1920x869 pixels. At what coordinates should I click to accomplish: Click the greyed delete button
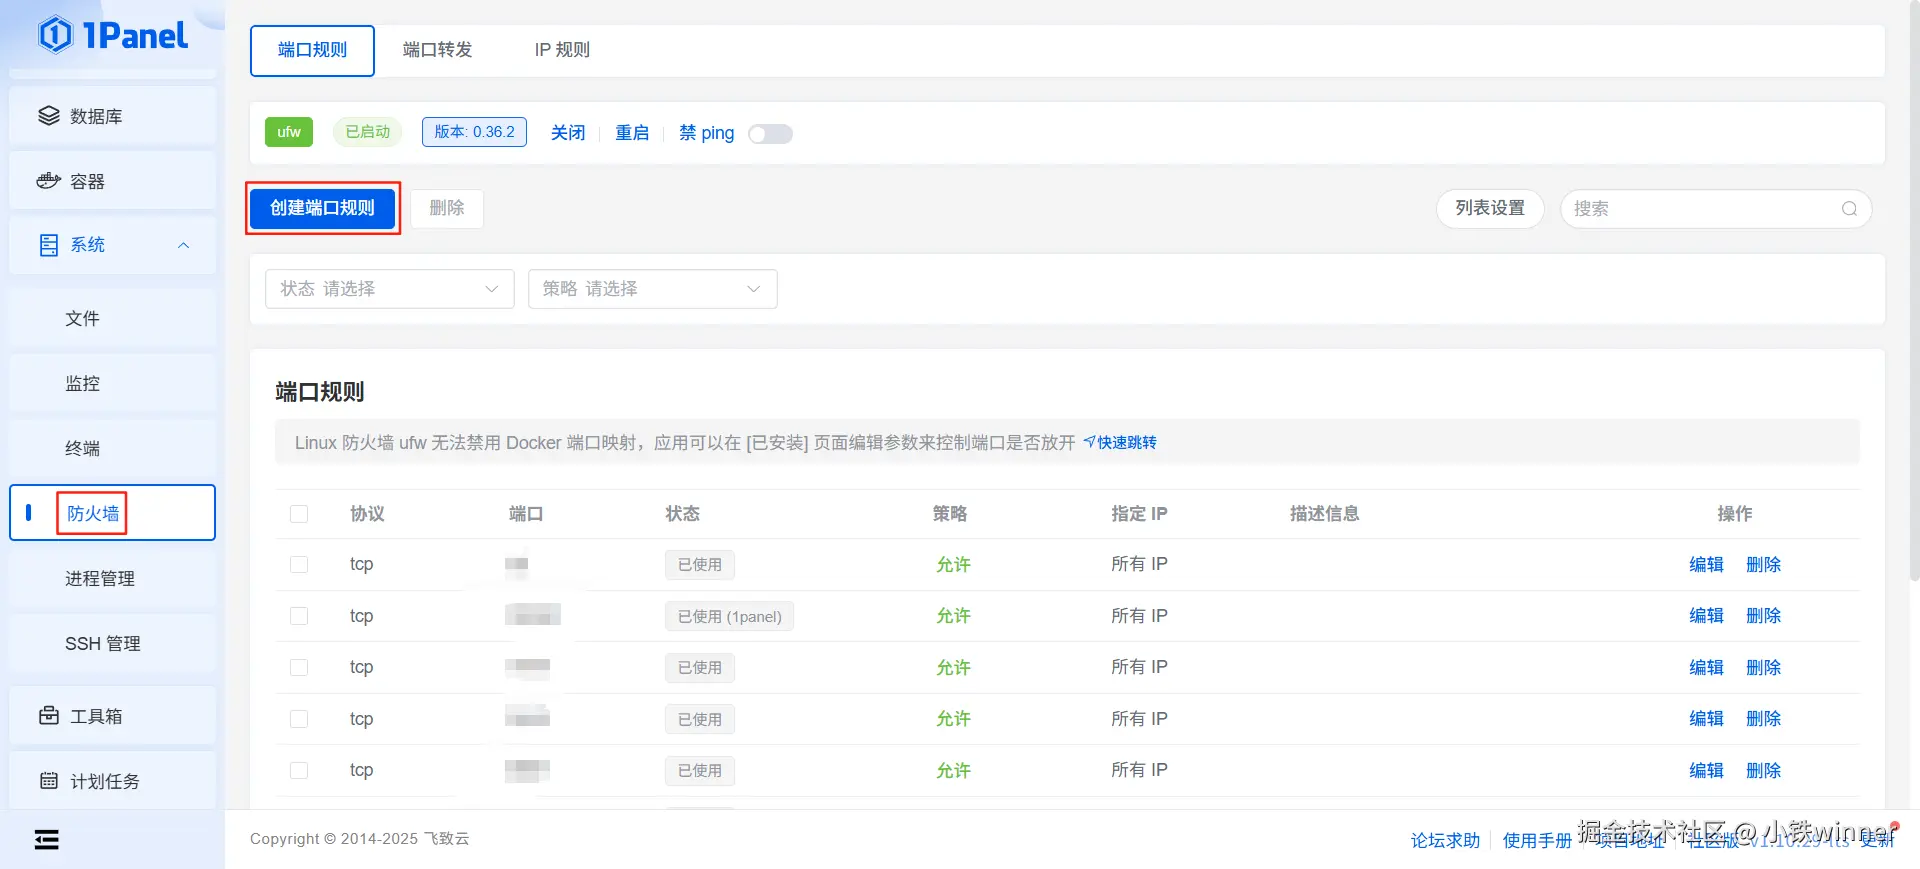point(447,208)
